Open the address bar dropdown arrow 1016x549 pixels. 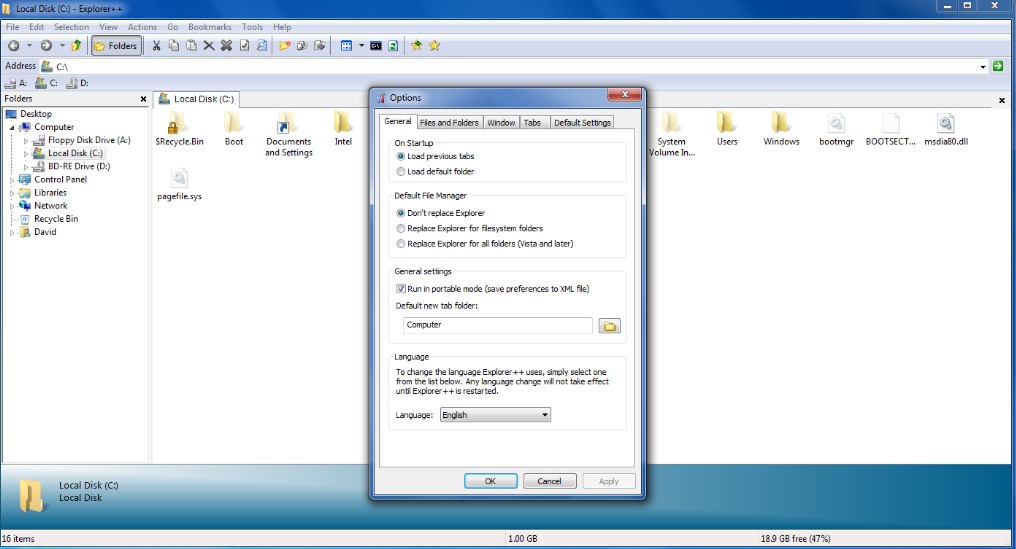982,66
